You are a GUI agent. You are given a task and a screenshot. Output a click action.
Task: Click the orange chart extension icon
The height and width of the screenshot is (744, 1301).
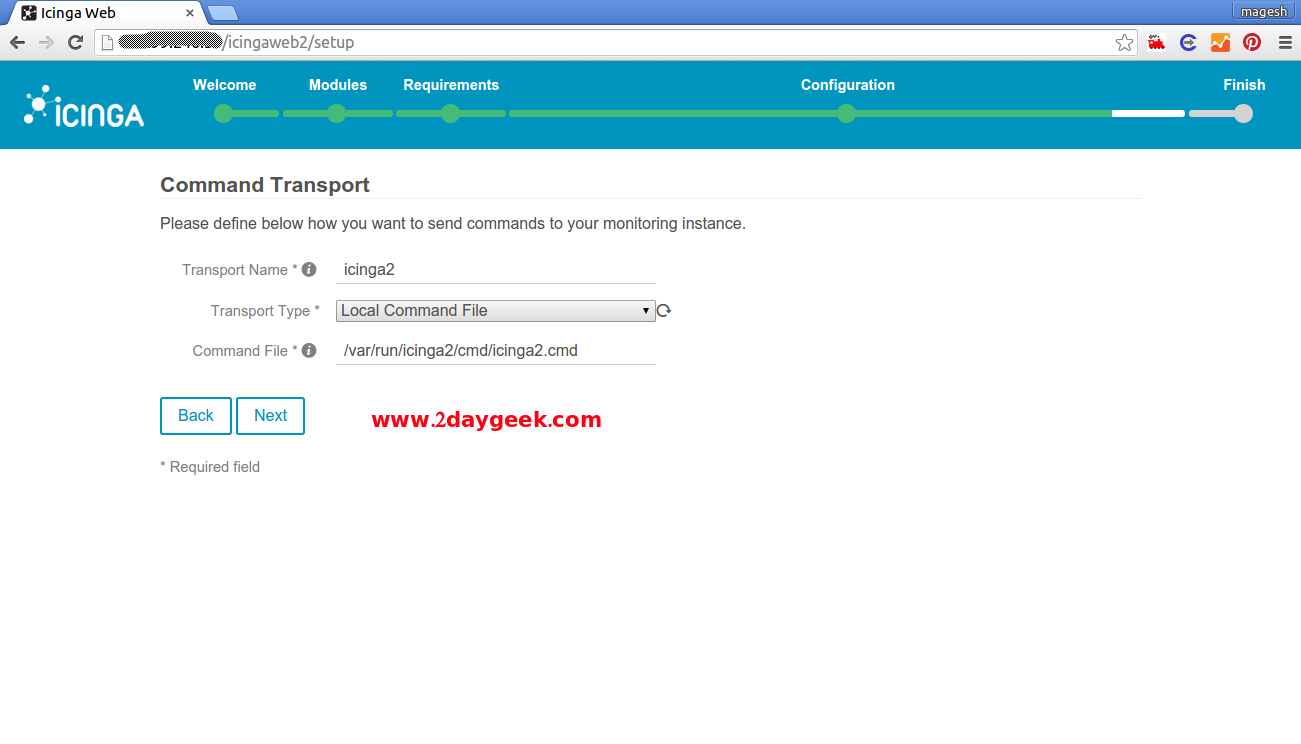tap(1220, 42)
